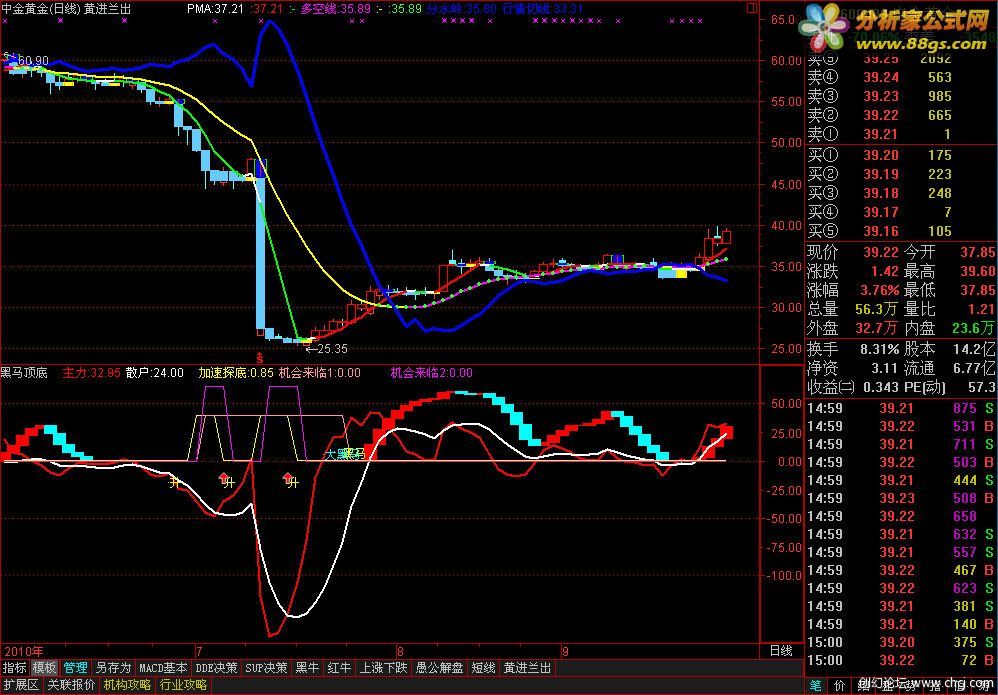998x695 pixels.
Task: Click the 买⑤ bid price 39.16
Action: pyautogui.click(x=880, y=231)
